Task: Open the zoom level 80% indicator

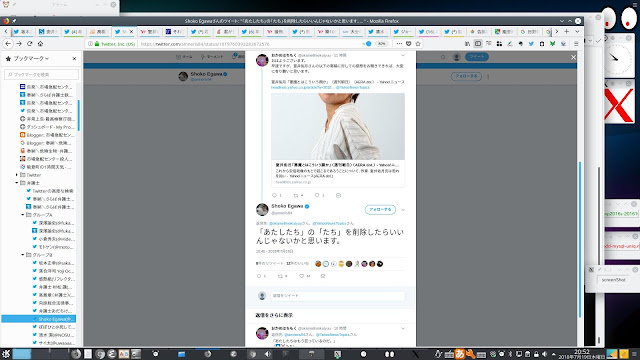Action: point(381,44)
